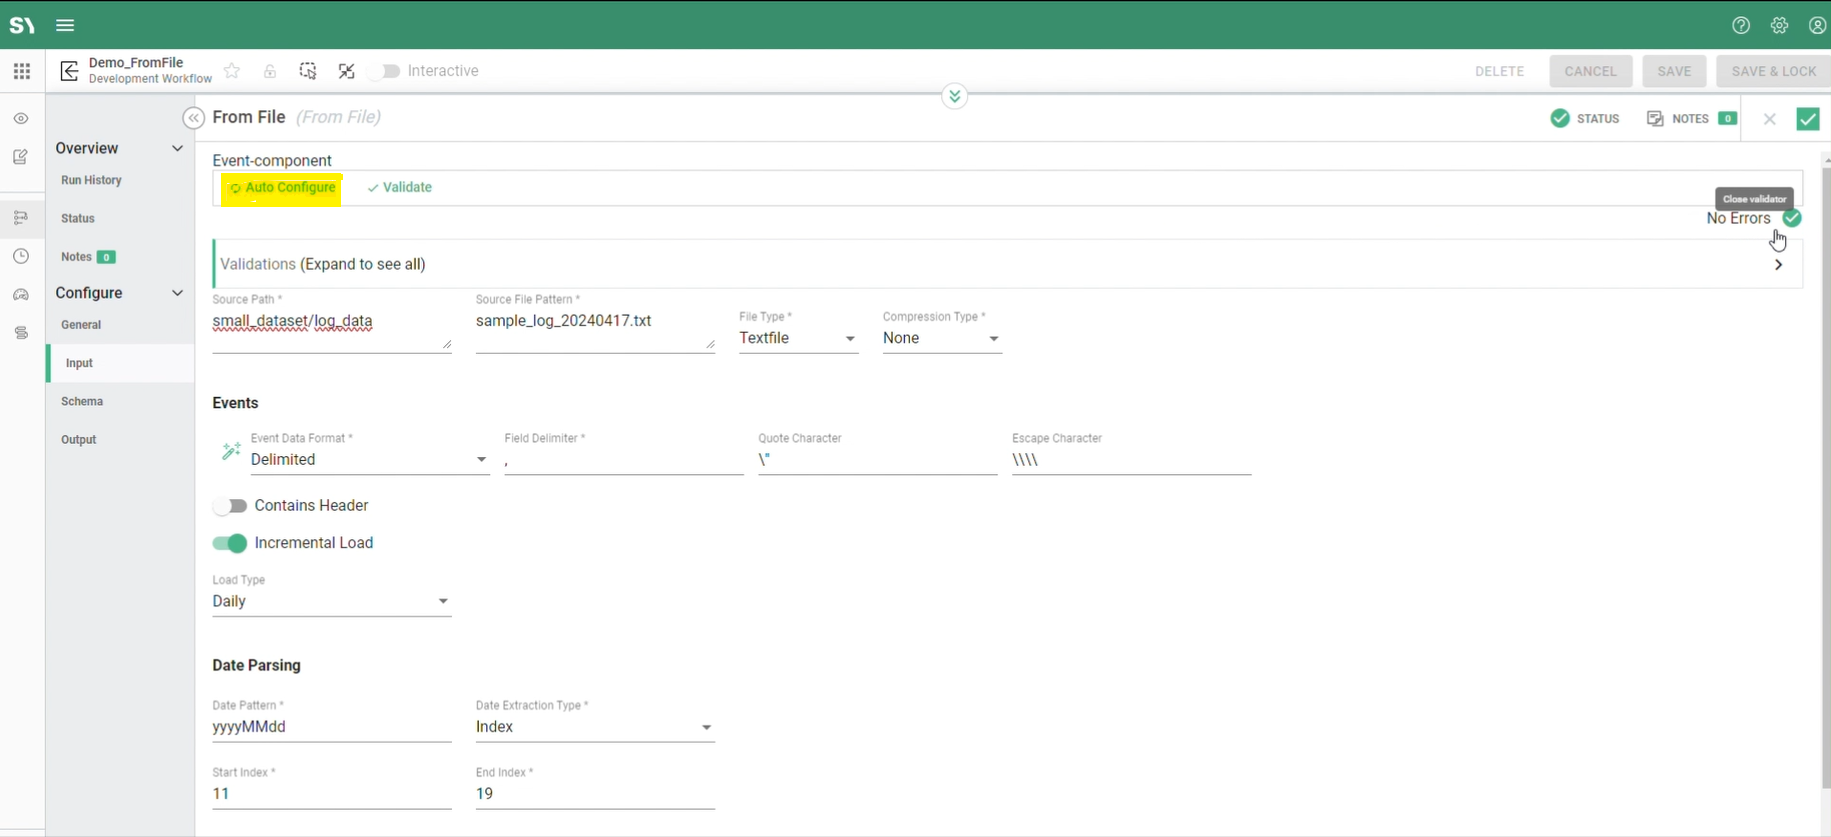1831x837 pixels.
Task: Disable the Incremental Load toggle
Action: 230,543
